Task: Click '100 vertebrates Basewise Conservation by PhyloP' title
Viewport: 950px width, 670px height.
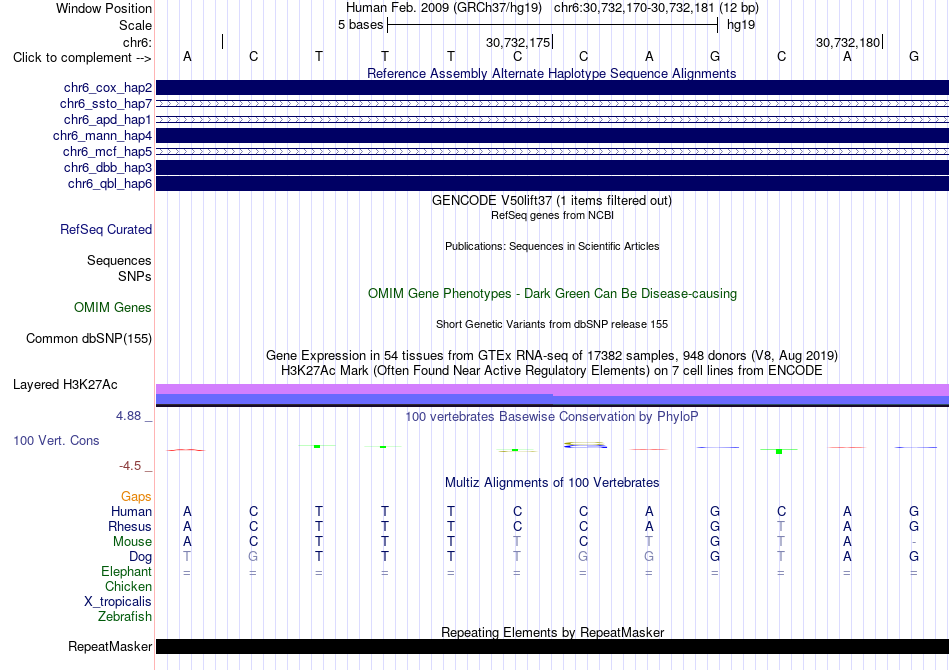Action: 552,417
